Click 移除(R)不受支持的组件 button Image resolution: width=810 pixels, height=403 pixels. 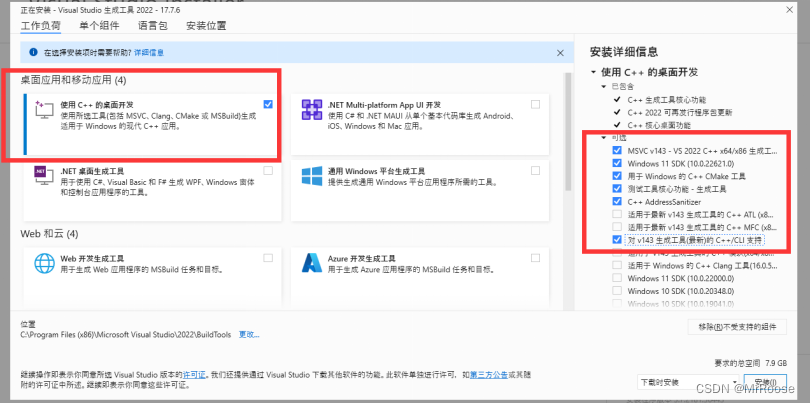(x=737, y=327)
